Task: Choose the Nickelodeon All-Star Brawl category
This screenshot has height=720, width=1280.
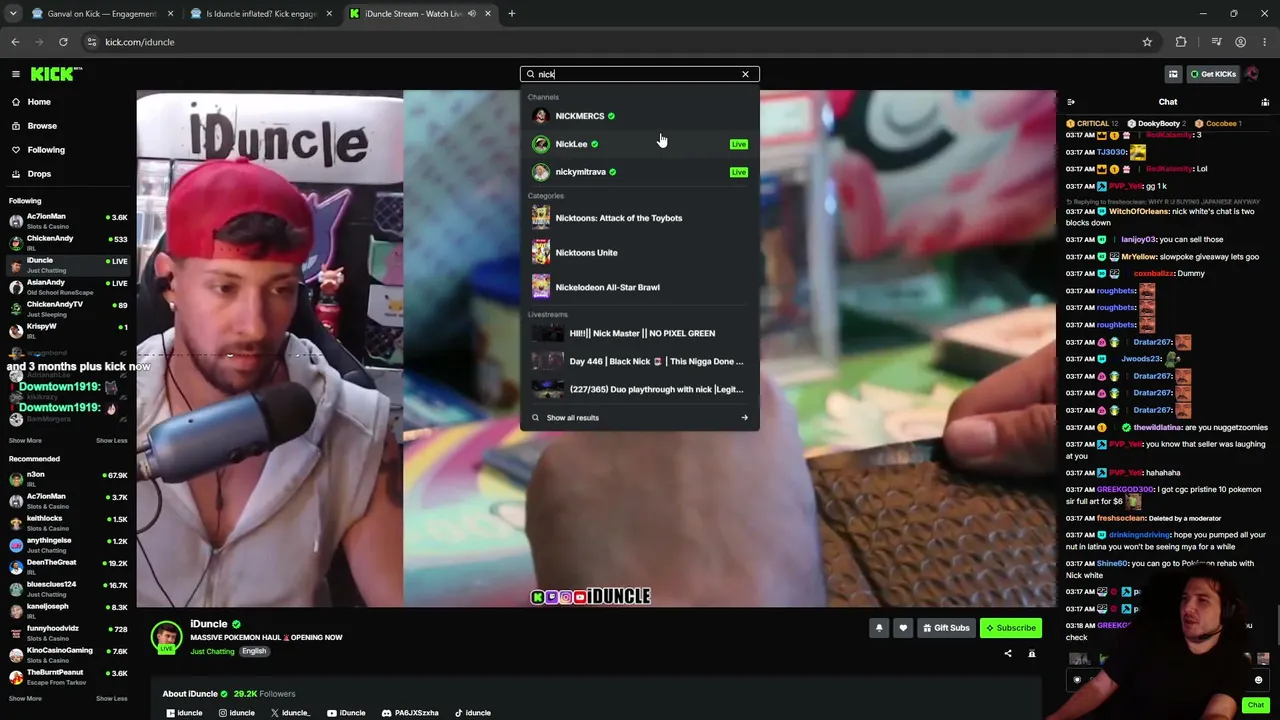Action: pos(640,287)
